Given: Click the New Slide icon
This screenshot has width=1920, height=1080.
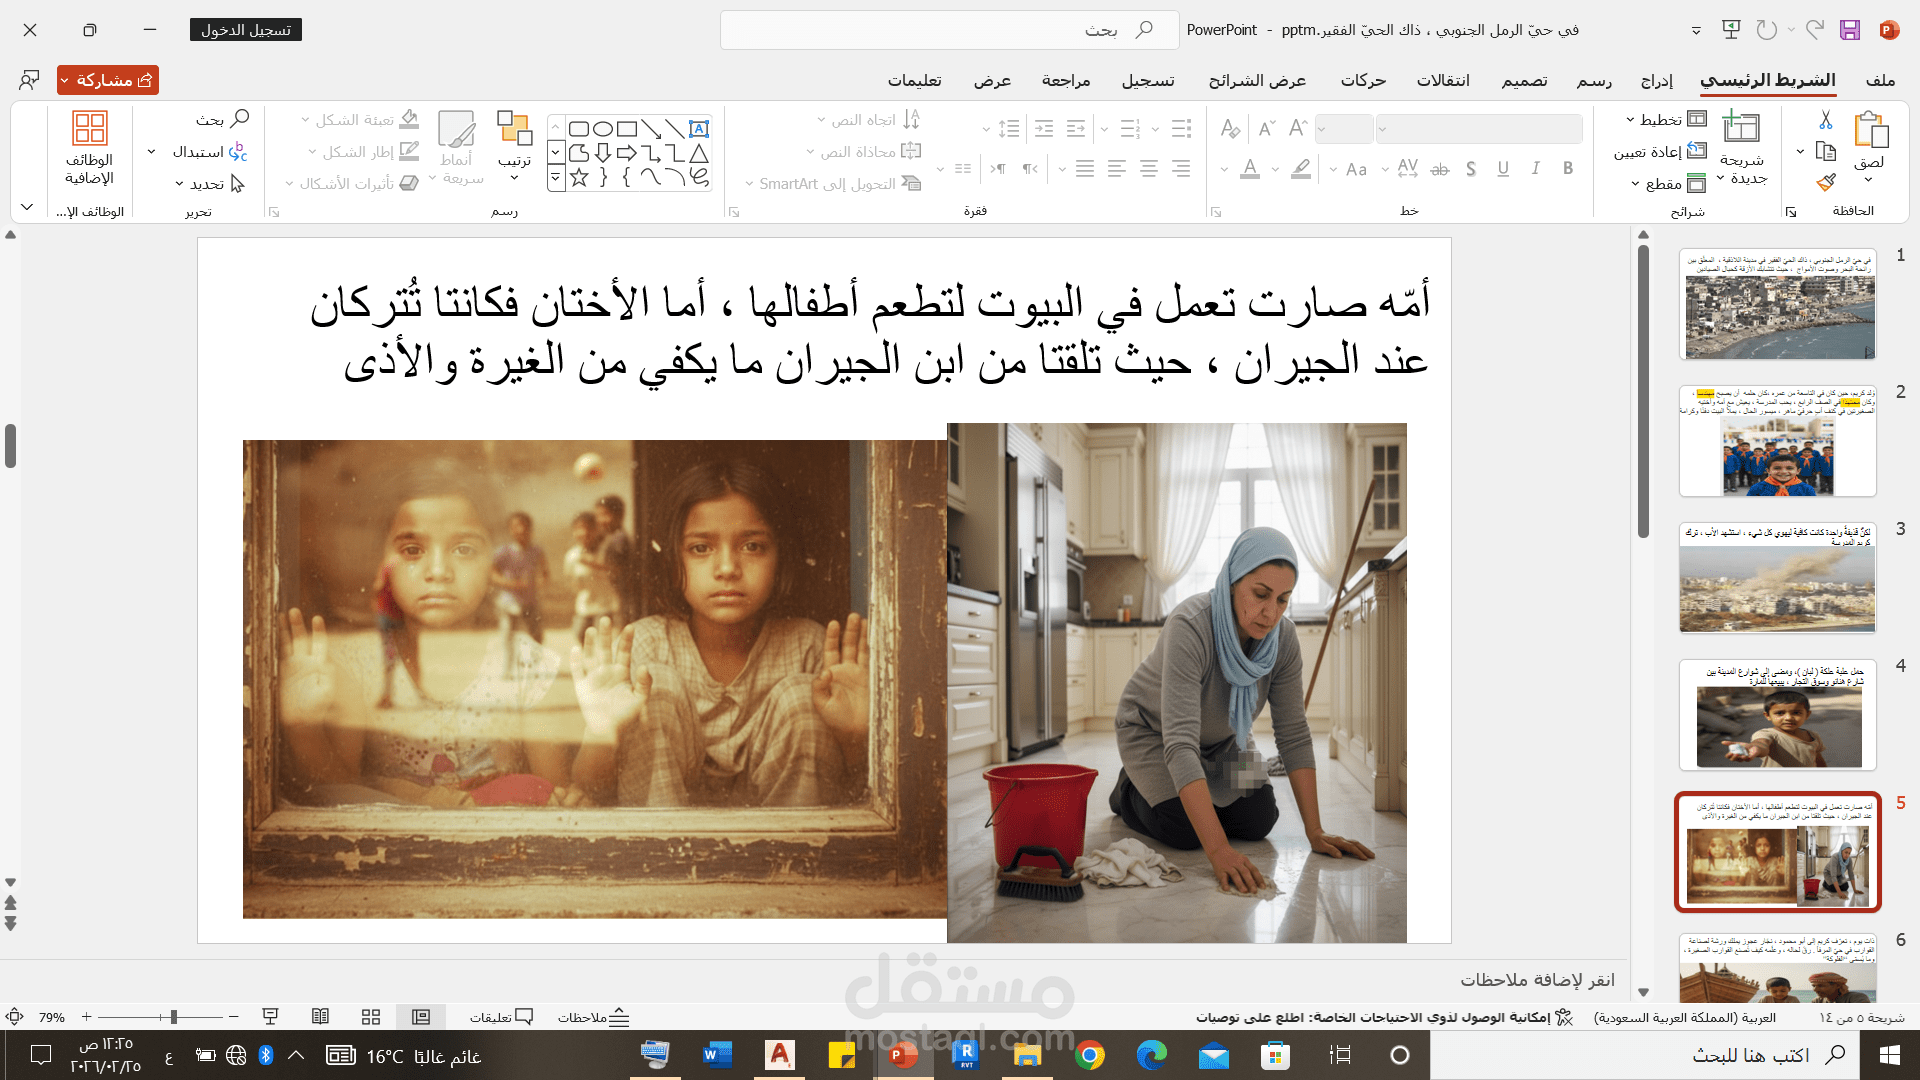Looking at the screenshot, I should 1741,128.
